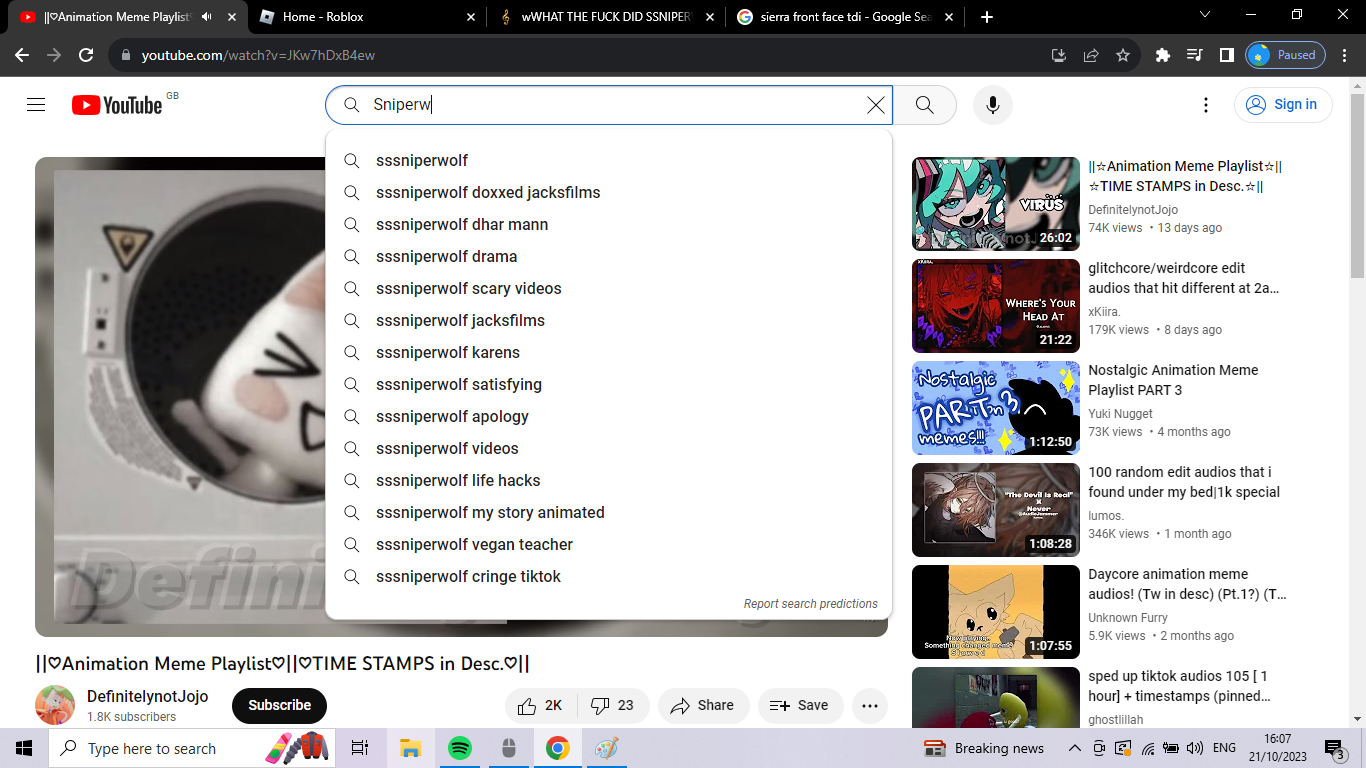Open a new browser tab
The width and height of the screenshot is (1366, 768).
coord(987,17)
